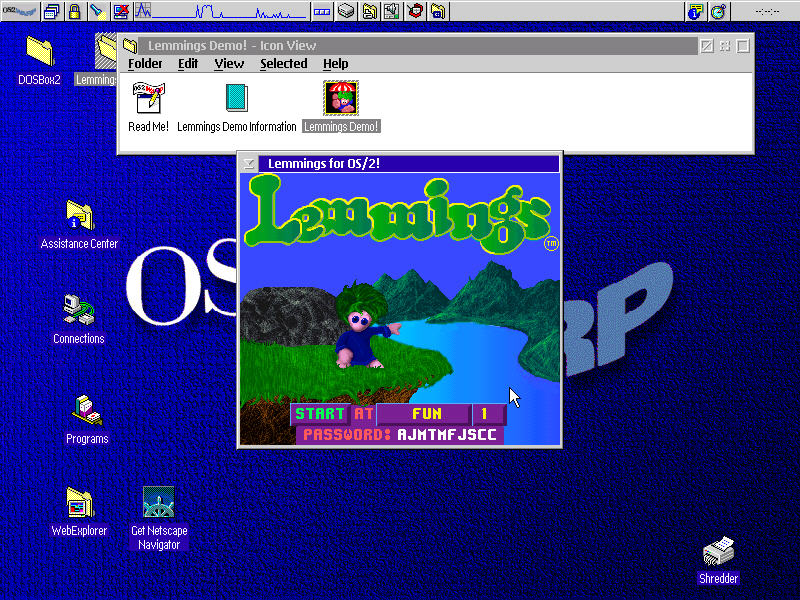Image resolution: width=800 pixels, height=600 pixels.
Task: Select the Lemmings Demo! program icon
Action: (341, 106)
